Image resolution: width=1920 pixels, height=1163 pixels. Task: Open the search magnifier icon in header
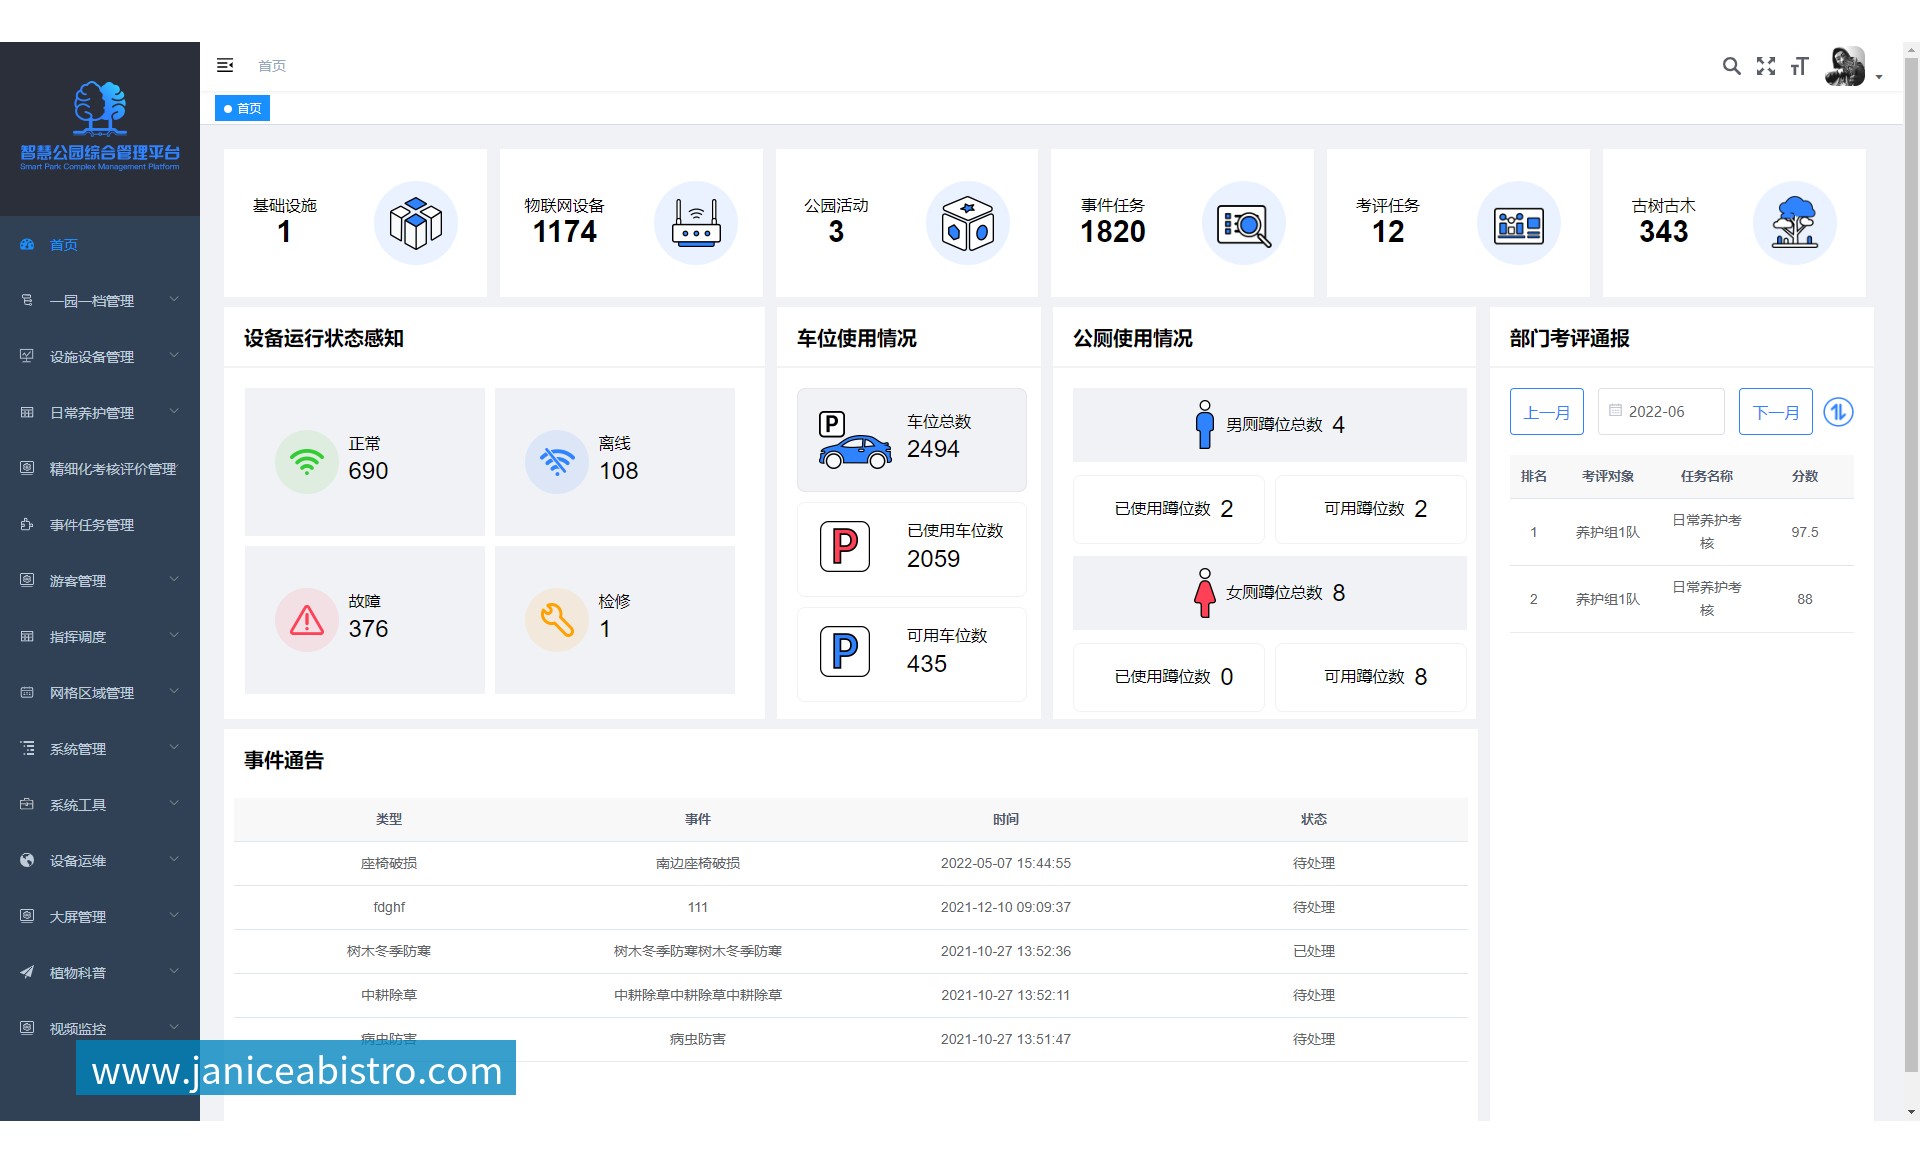point(1731,66)
